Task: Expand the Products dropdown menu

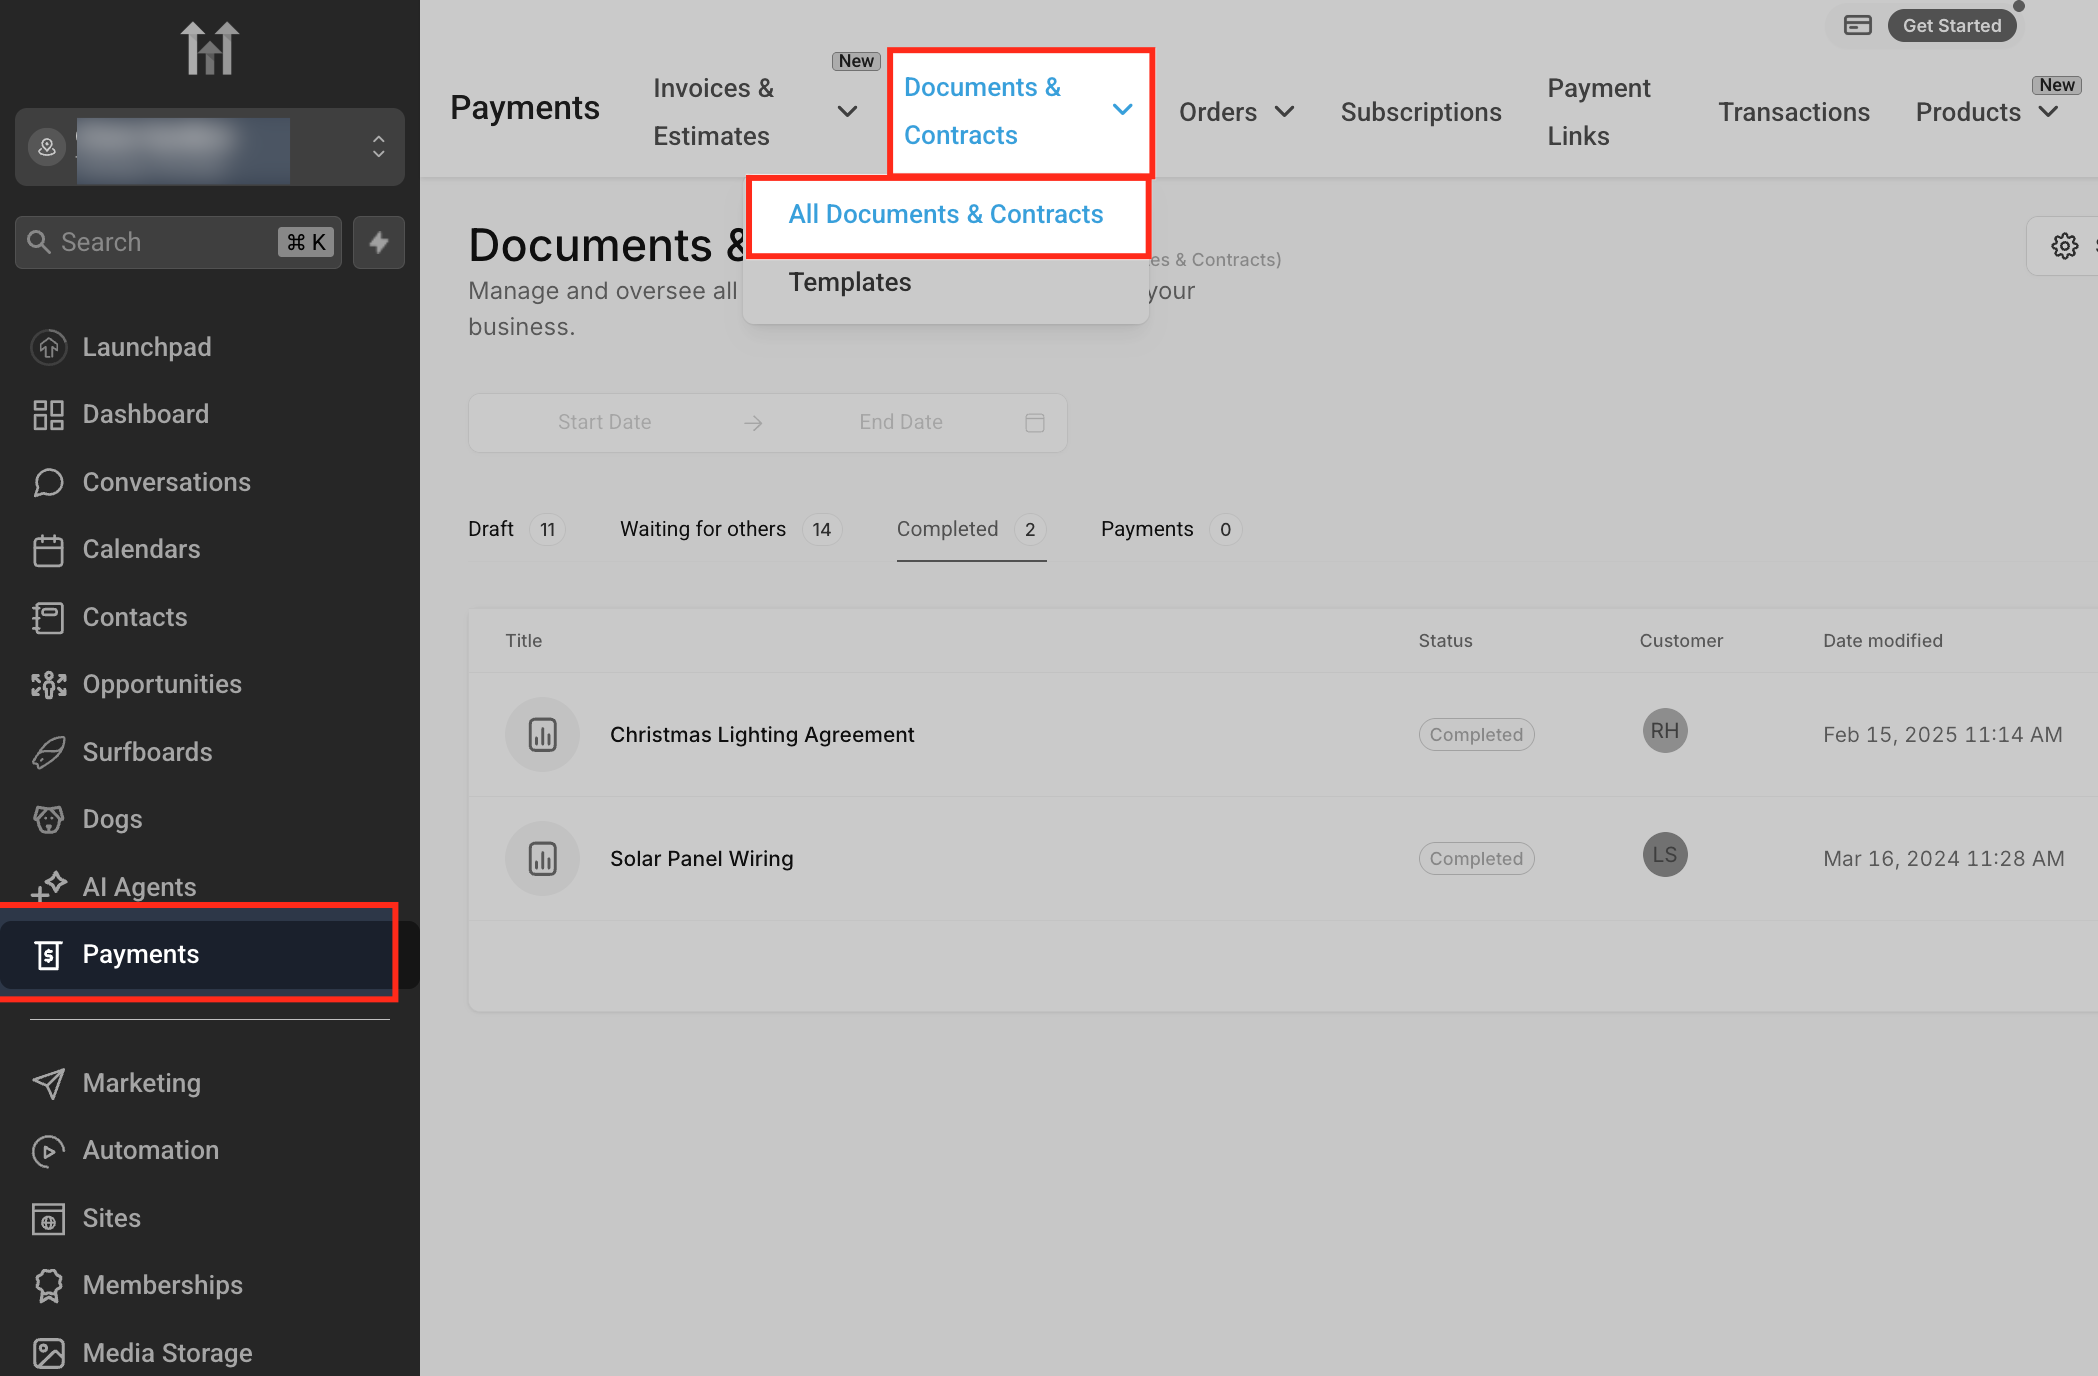Action: point(2047,112)
